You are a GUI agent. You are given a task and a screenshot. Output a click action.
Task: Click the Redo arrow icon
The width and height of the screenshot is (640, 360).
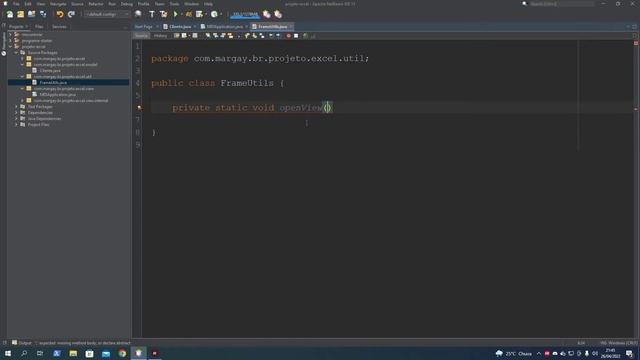pos(71,14)
